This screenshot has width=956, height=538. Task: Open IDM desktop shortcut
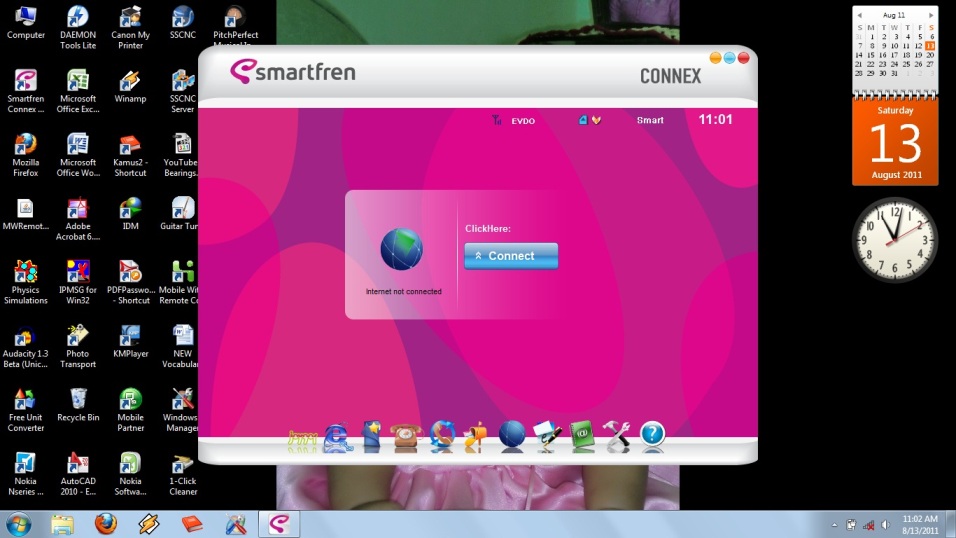pos(130,214)
